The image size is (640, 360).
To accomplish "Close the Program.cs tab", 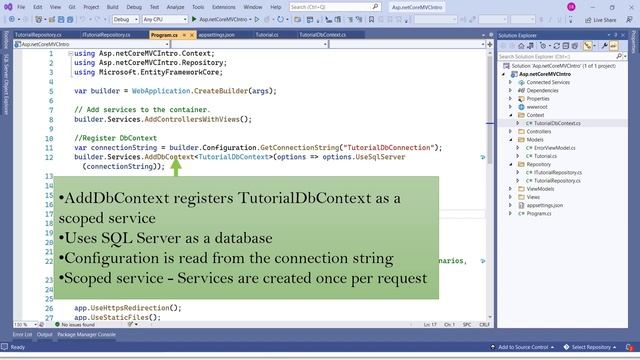I will tap(192, 35).
